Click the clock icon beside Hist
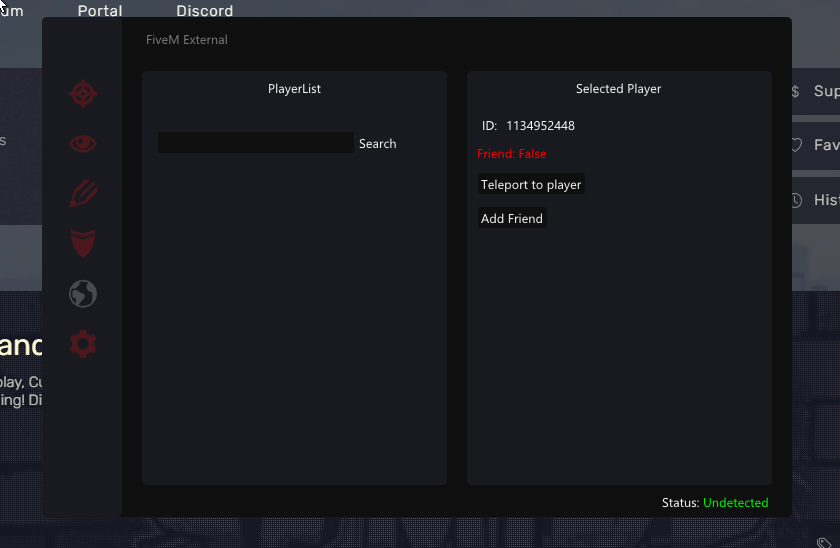Viewport: 840px width, 548px height. coord(797,200)
